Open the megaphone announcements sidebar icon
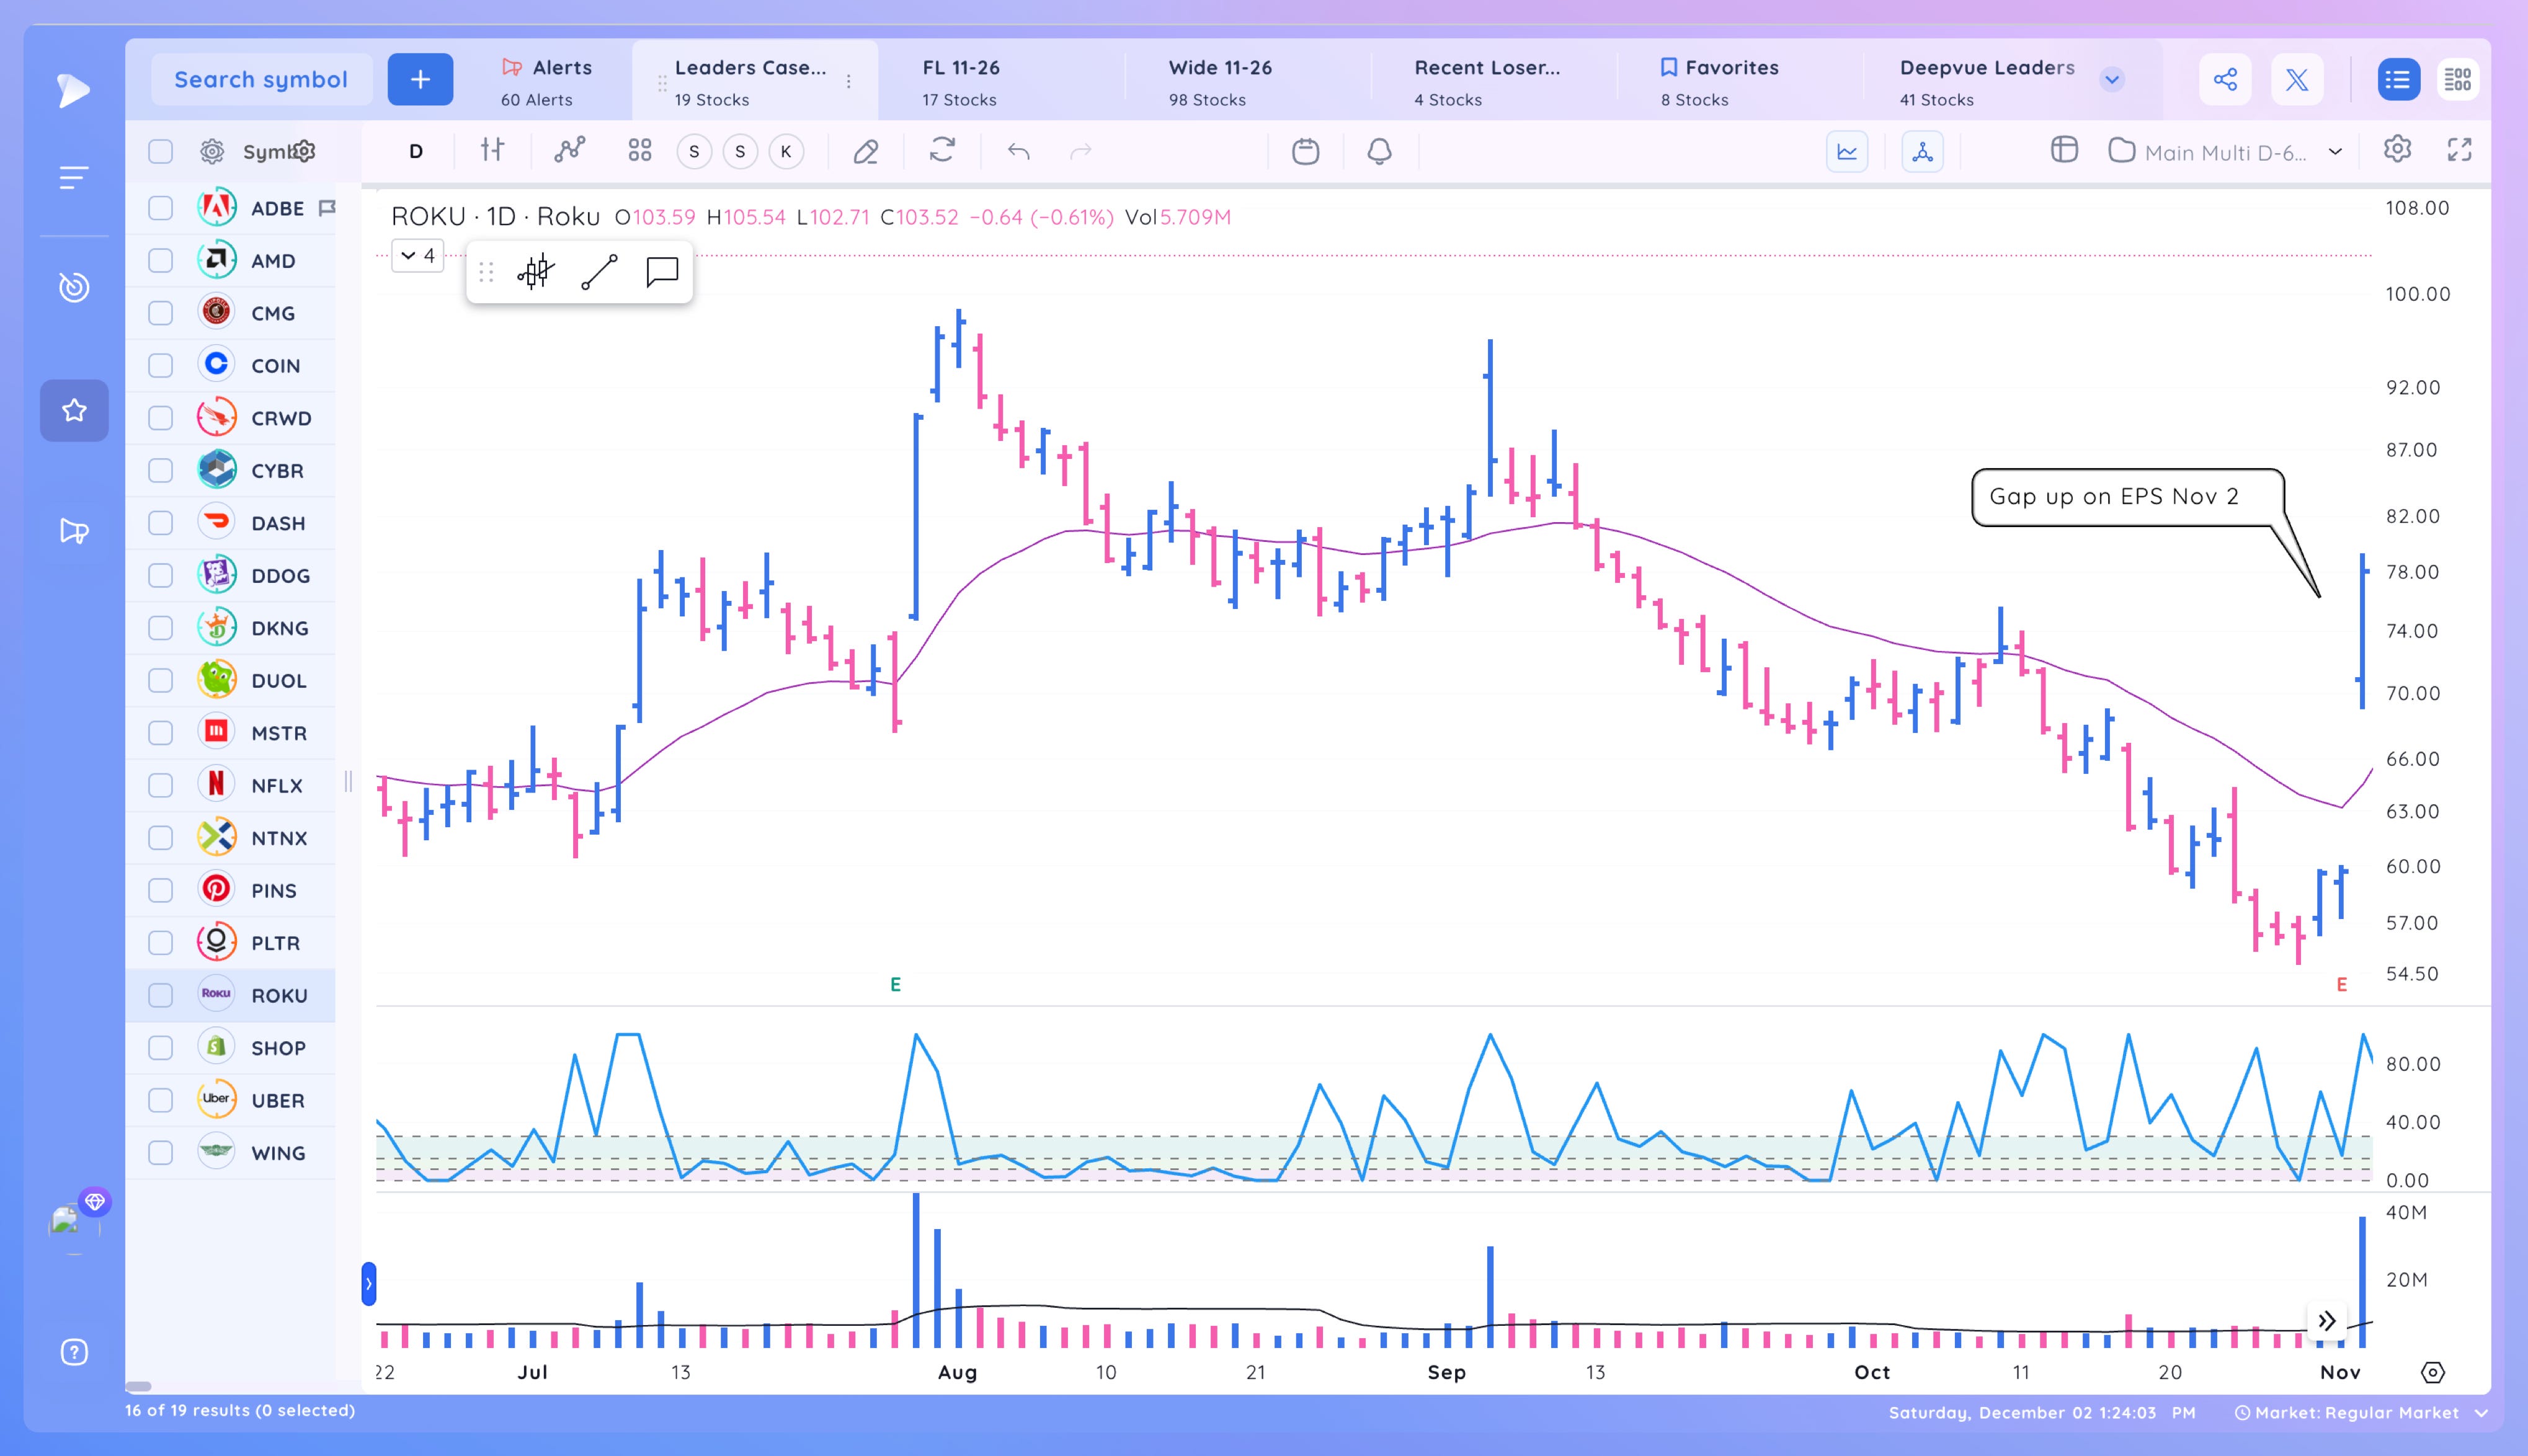The width and height of the screenshot is (2528, 1456). click(74, 531)
